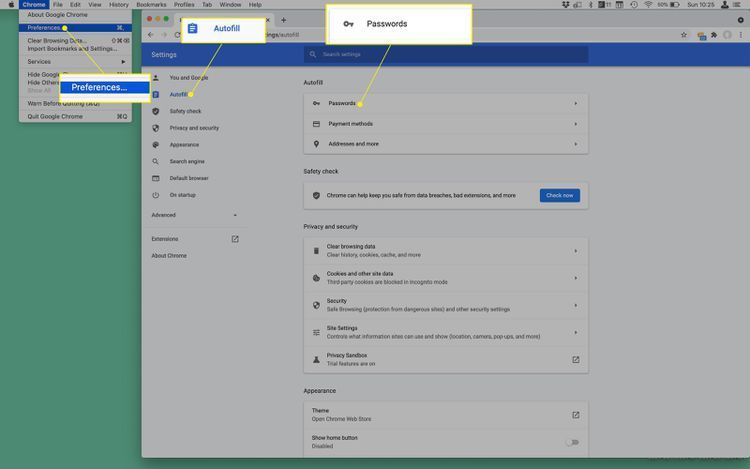Open About Chrome link in sidebar
750x469 pixels.
point(169,256)
